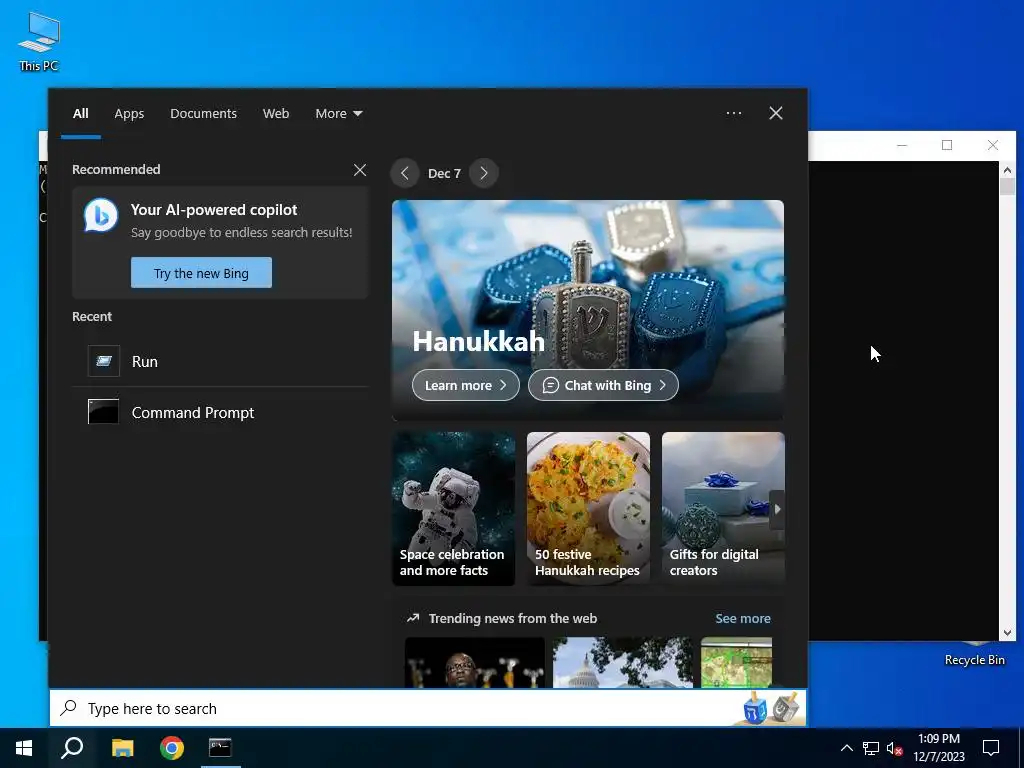The image size is (1024, 768).
Task: Click the taskbar Search magnifier icon
Action: tap(72, 748)
